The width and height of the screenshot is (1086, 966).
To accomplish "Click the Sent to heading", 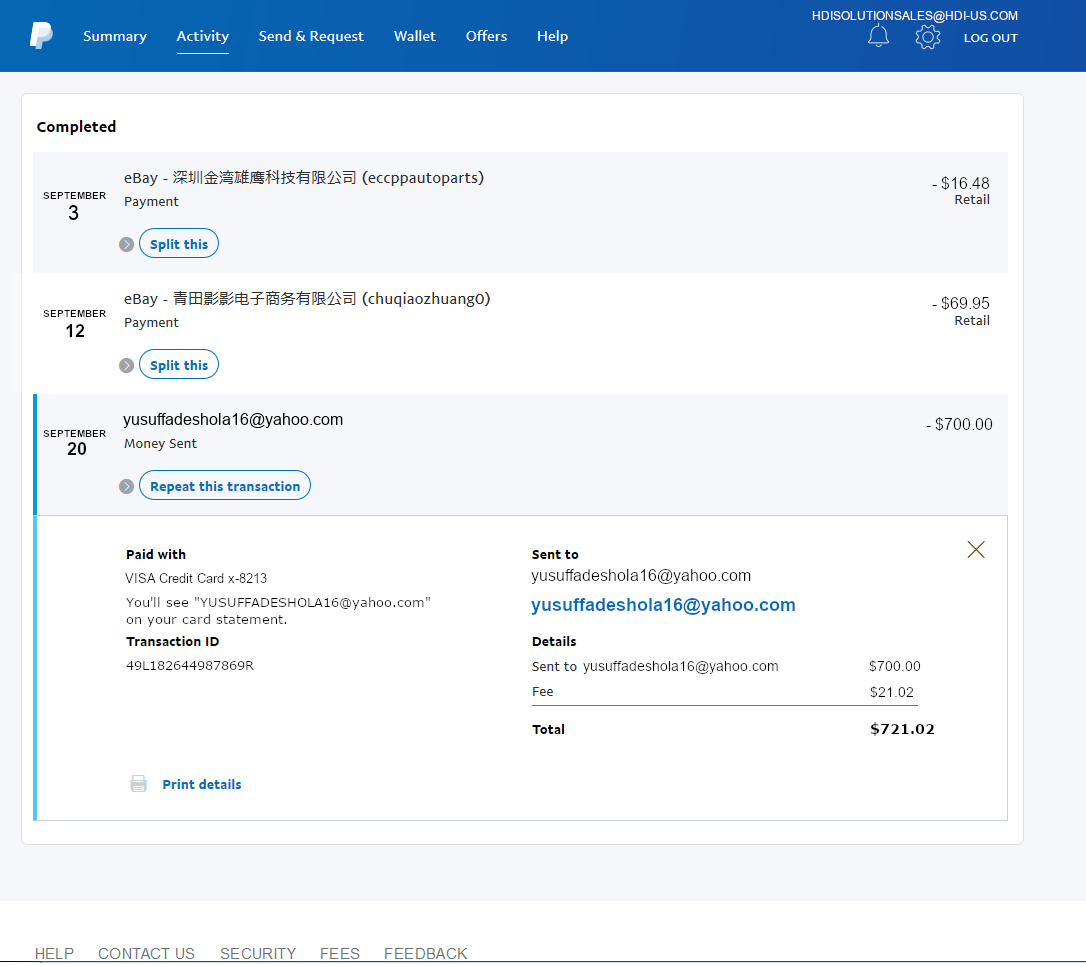I will point(555,555).
